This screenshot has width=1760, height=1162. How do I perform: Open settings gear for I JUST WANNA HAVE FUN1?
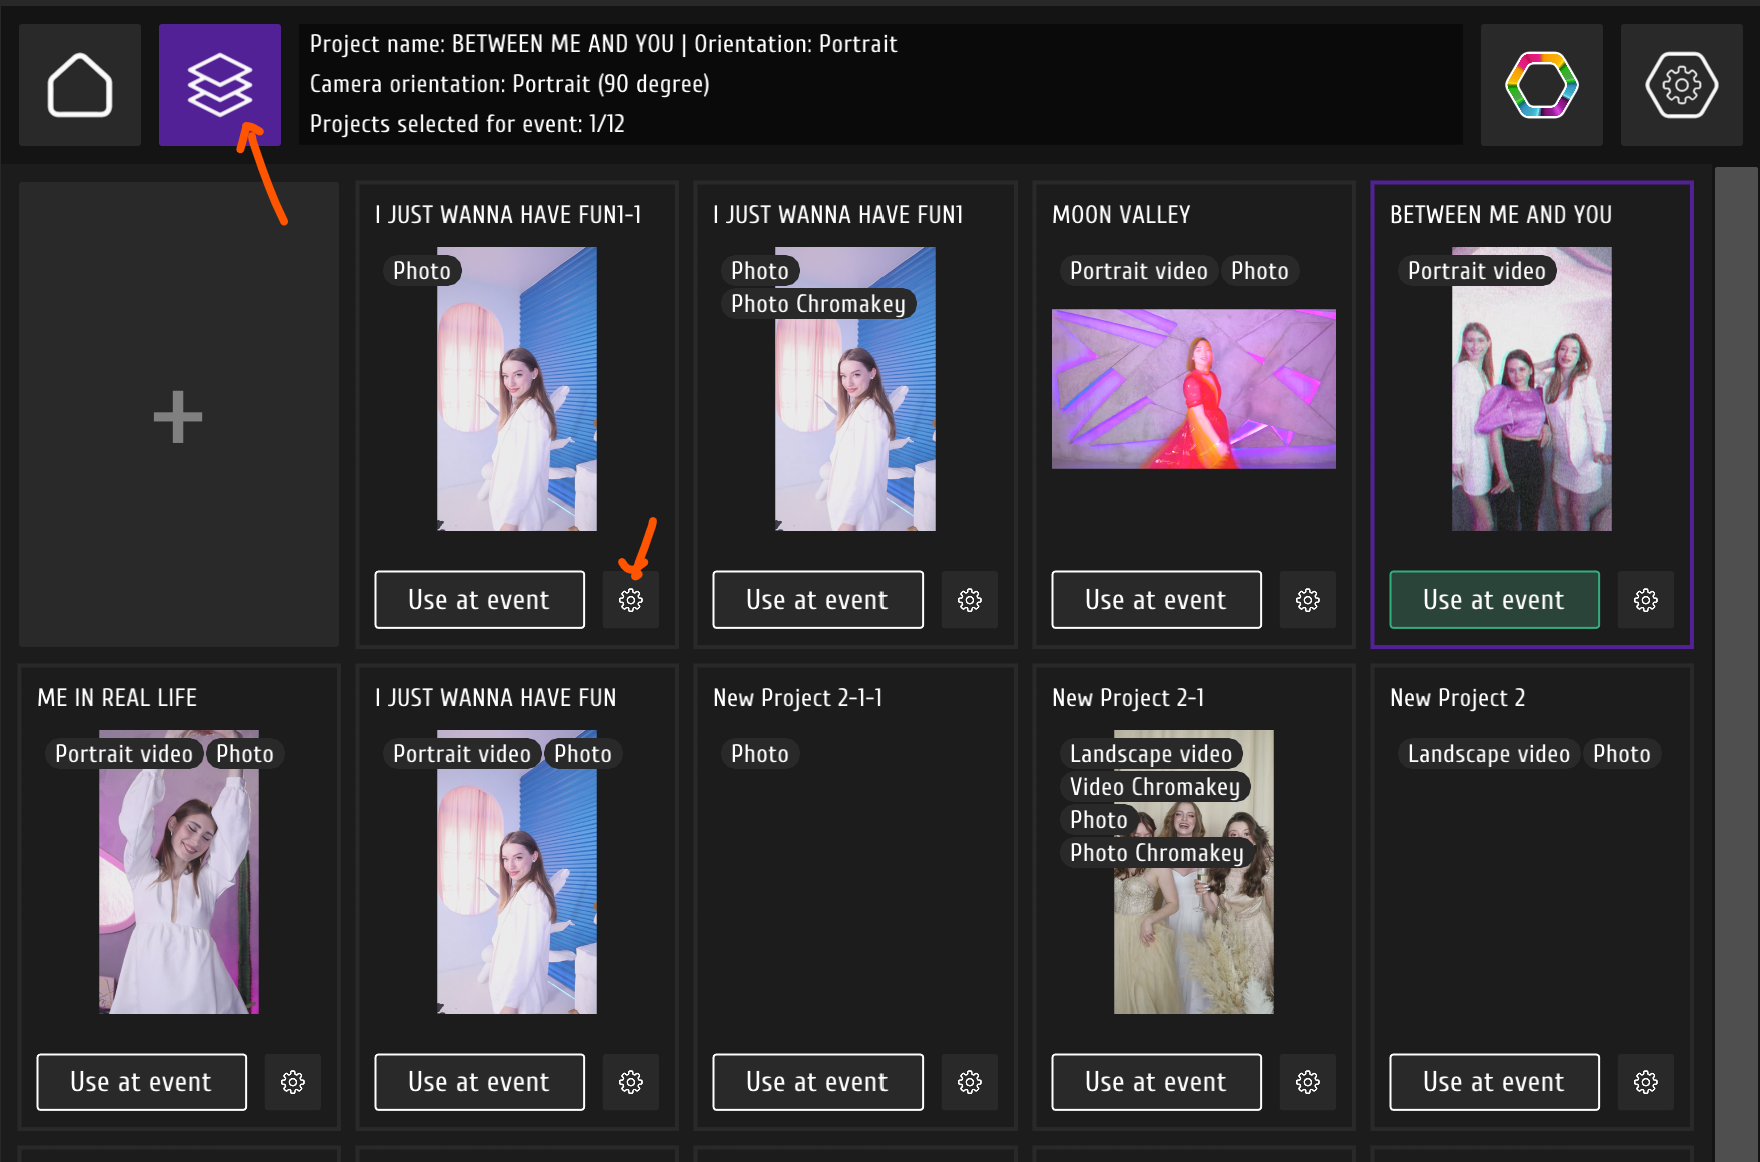click(970, 600)
